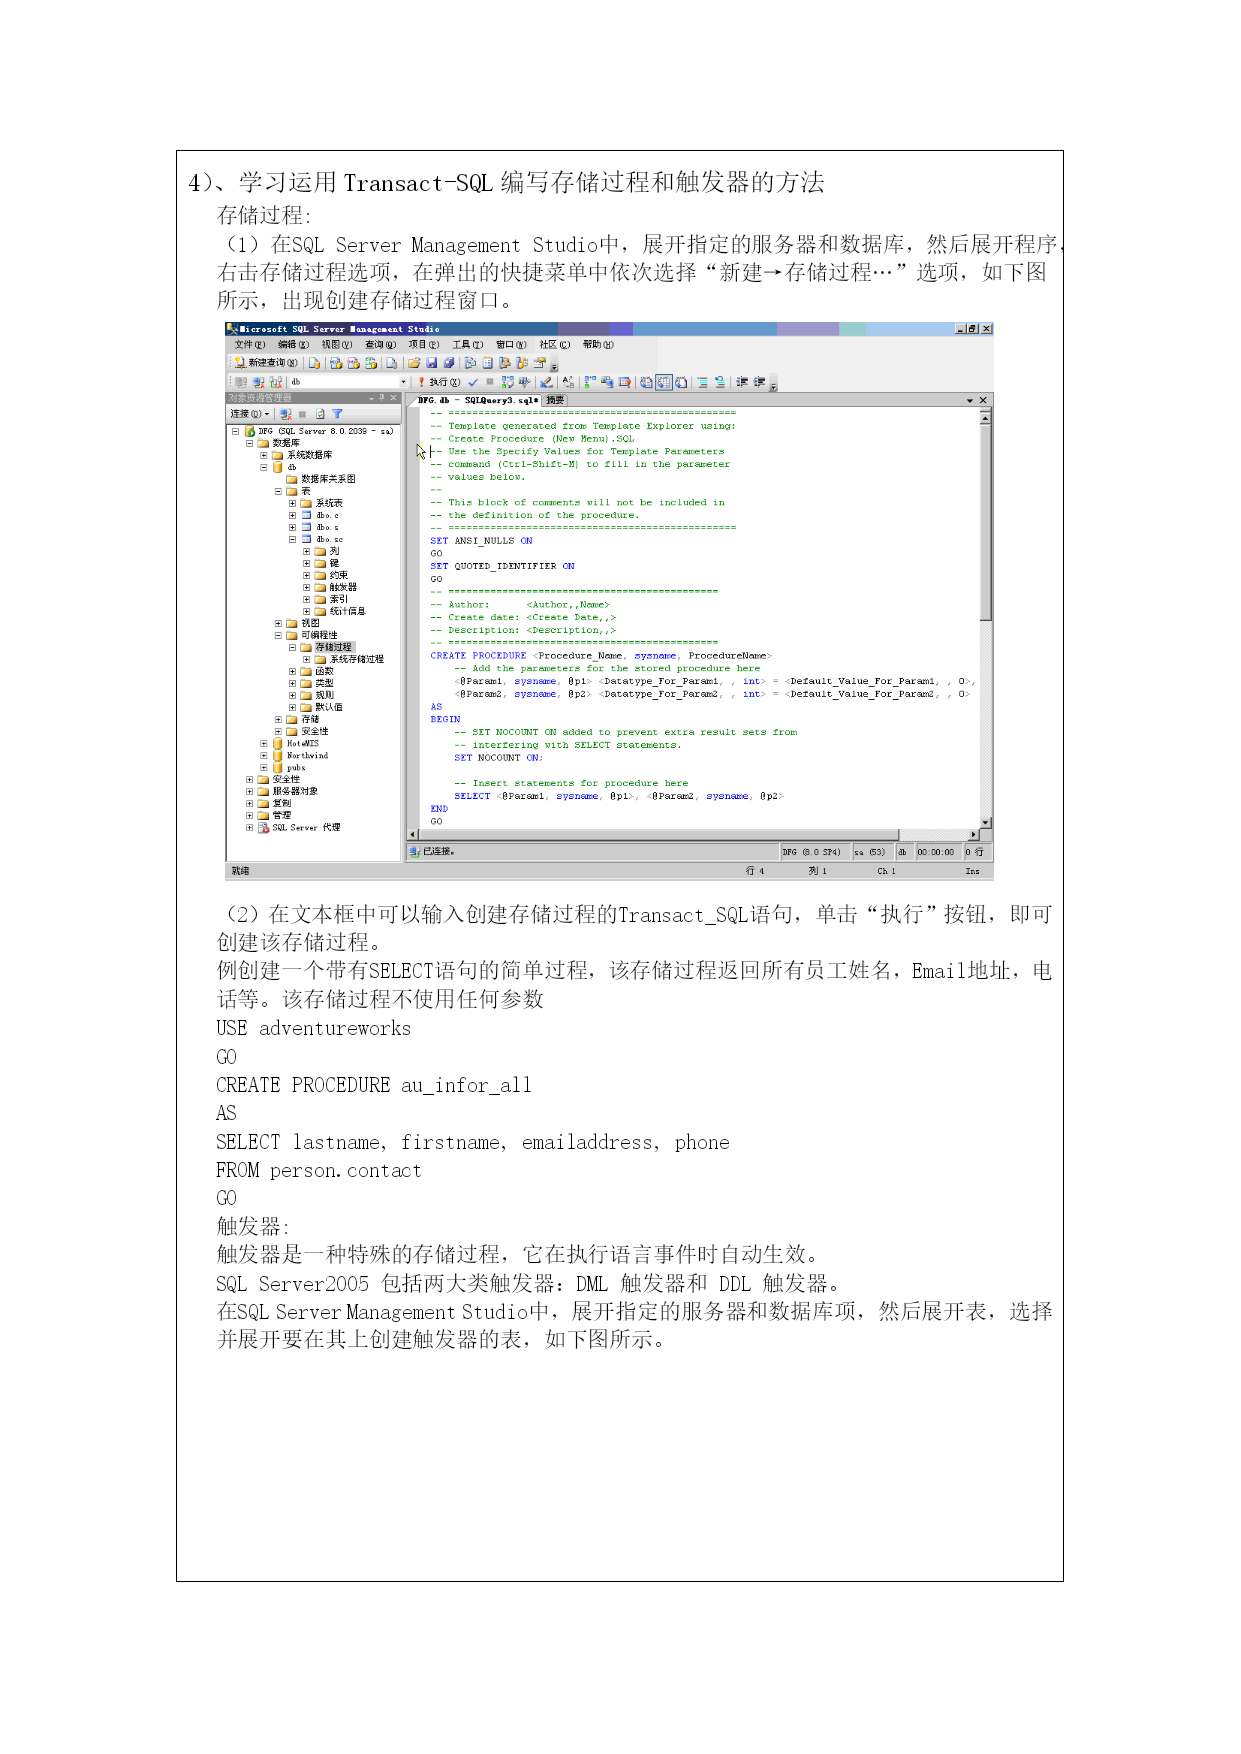Click the Comment Out Lines toolbar icon
1241x1754 pixels.
pos(702,382)
